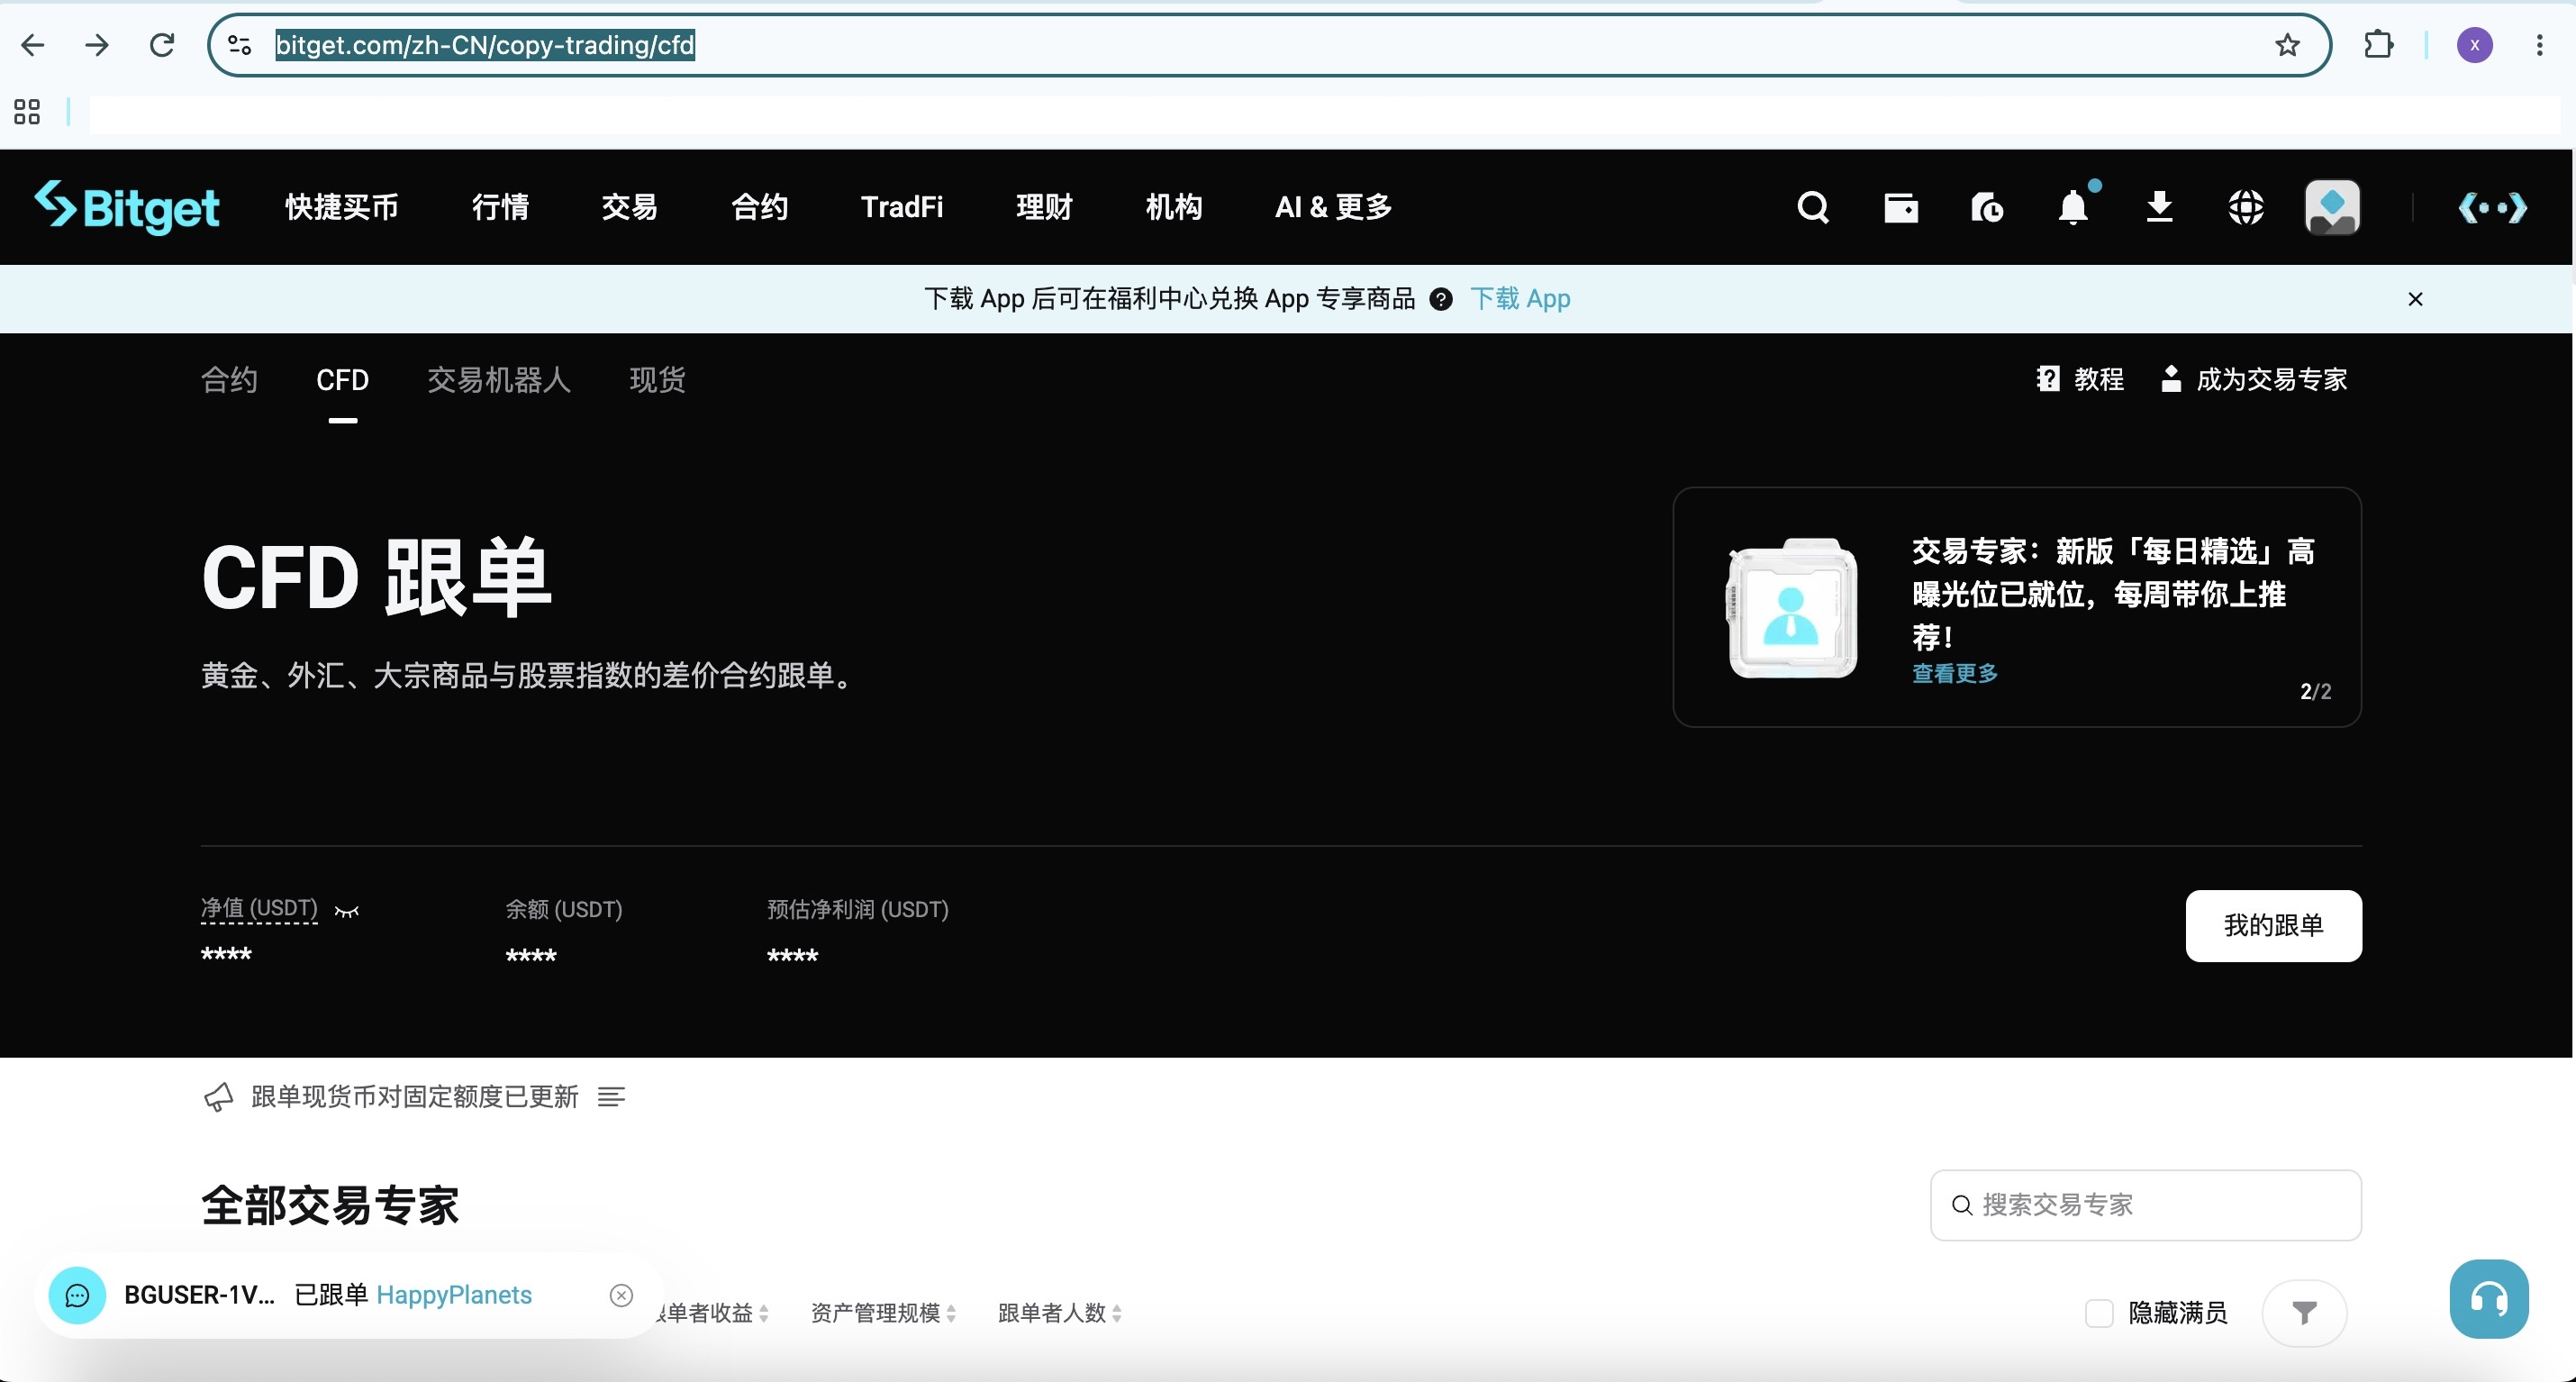Viewport: 2576px width, 1382px height.
Task: Open Chrome three-dot menu
Action: [x=2539, y=45]
